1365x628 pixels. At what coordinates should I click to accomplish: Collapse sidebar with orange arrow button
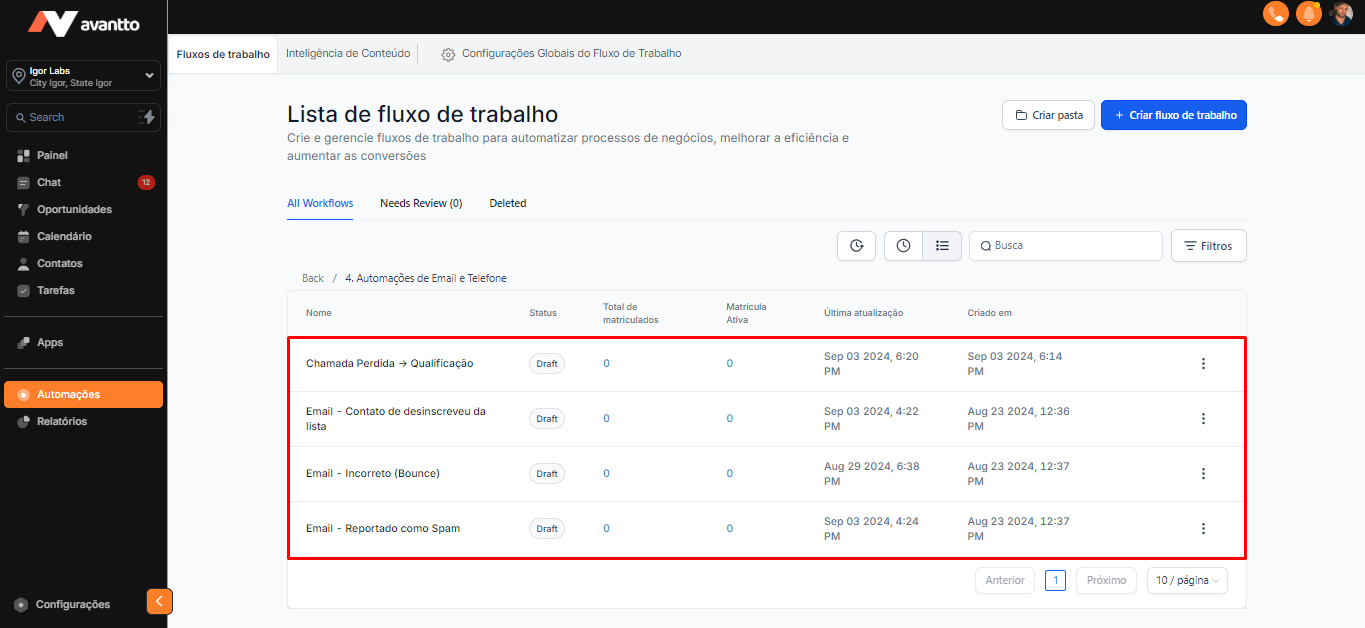tap(159, 601)
